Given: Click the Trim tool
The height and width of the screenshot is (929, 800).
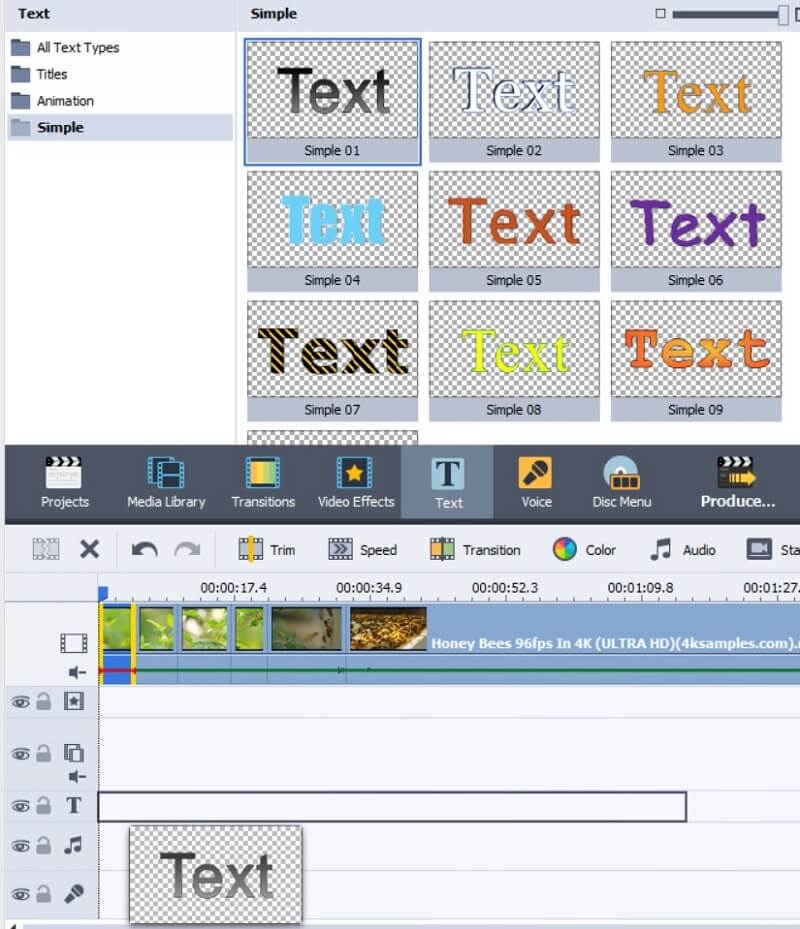Looking at the screenshot, I should pyautogui.click(x=267, y=550).
